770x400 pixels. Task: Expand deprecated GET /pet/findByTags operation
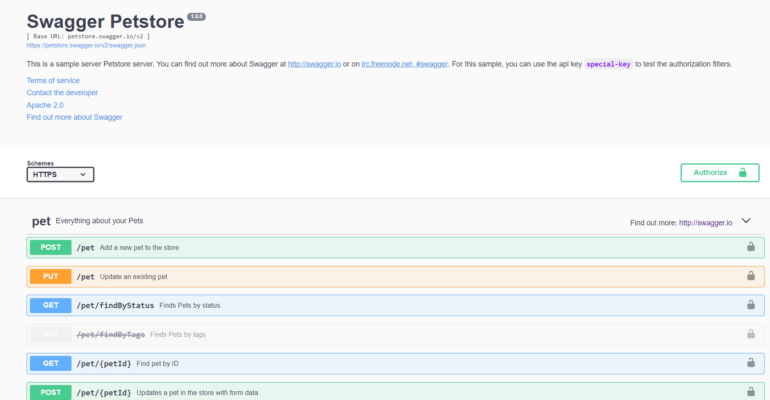pos(395,334)
